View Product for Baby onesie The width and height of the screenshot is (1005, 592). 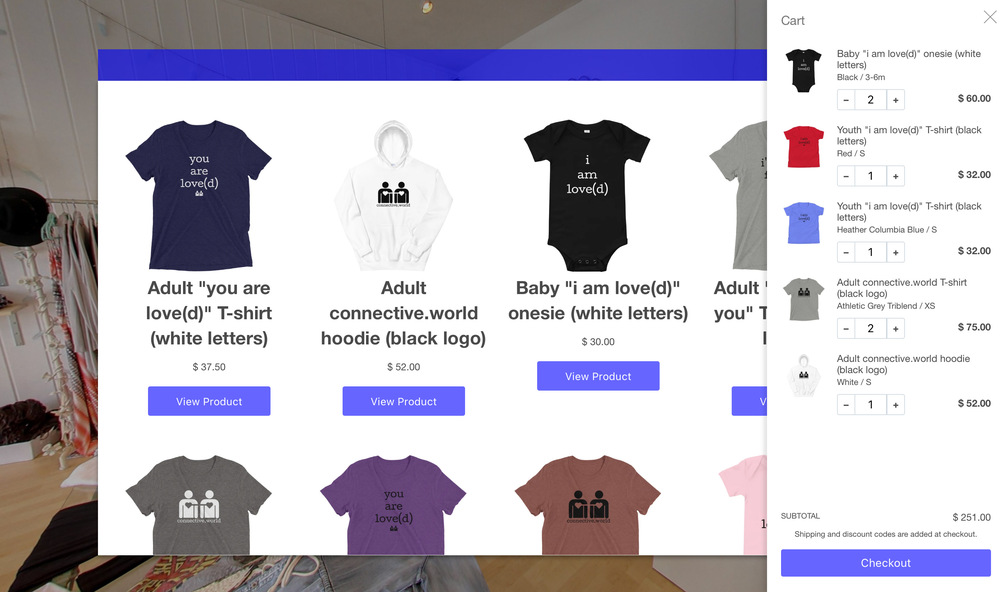click(598, 376)
